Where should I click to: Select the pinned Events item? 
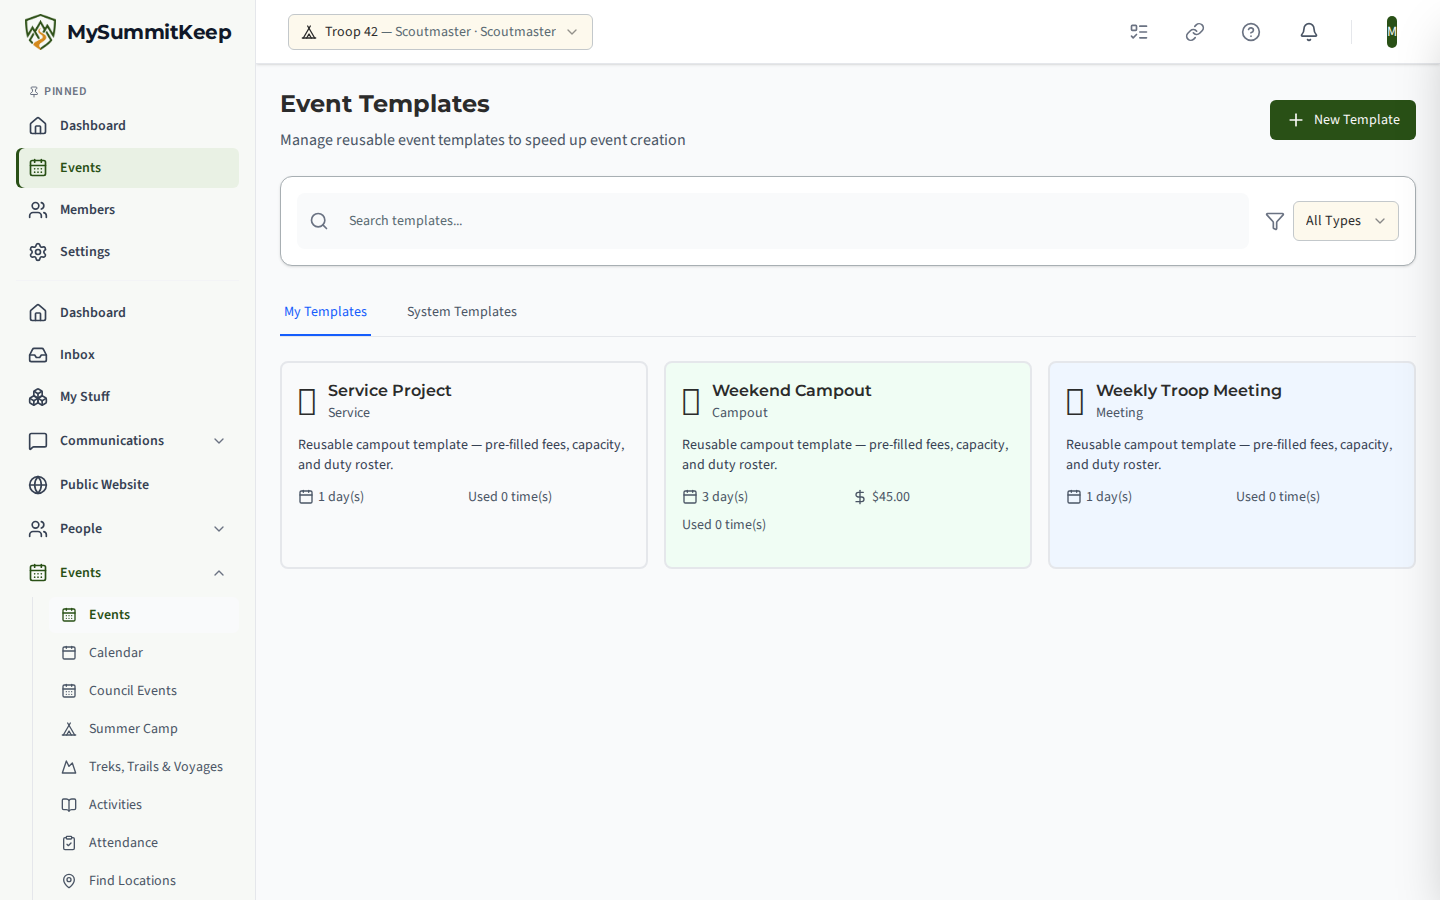pyautogui.click(x=127, y=168)
